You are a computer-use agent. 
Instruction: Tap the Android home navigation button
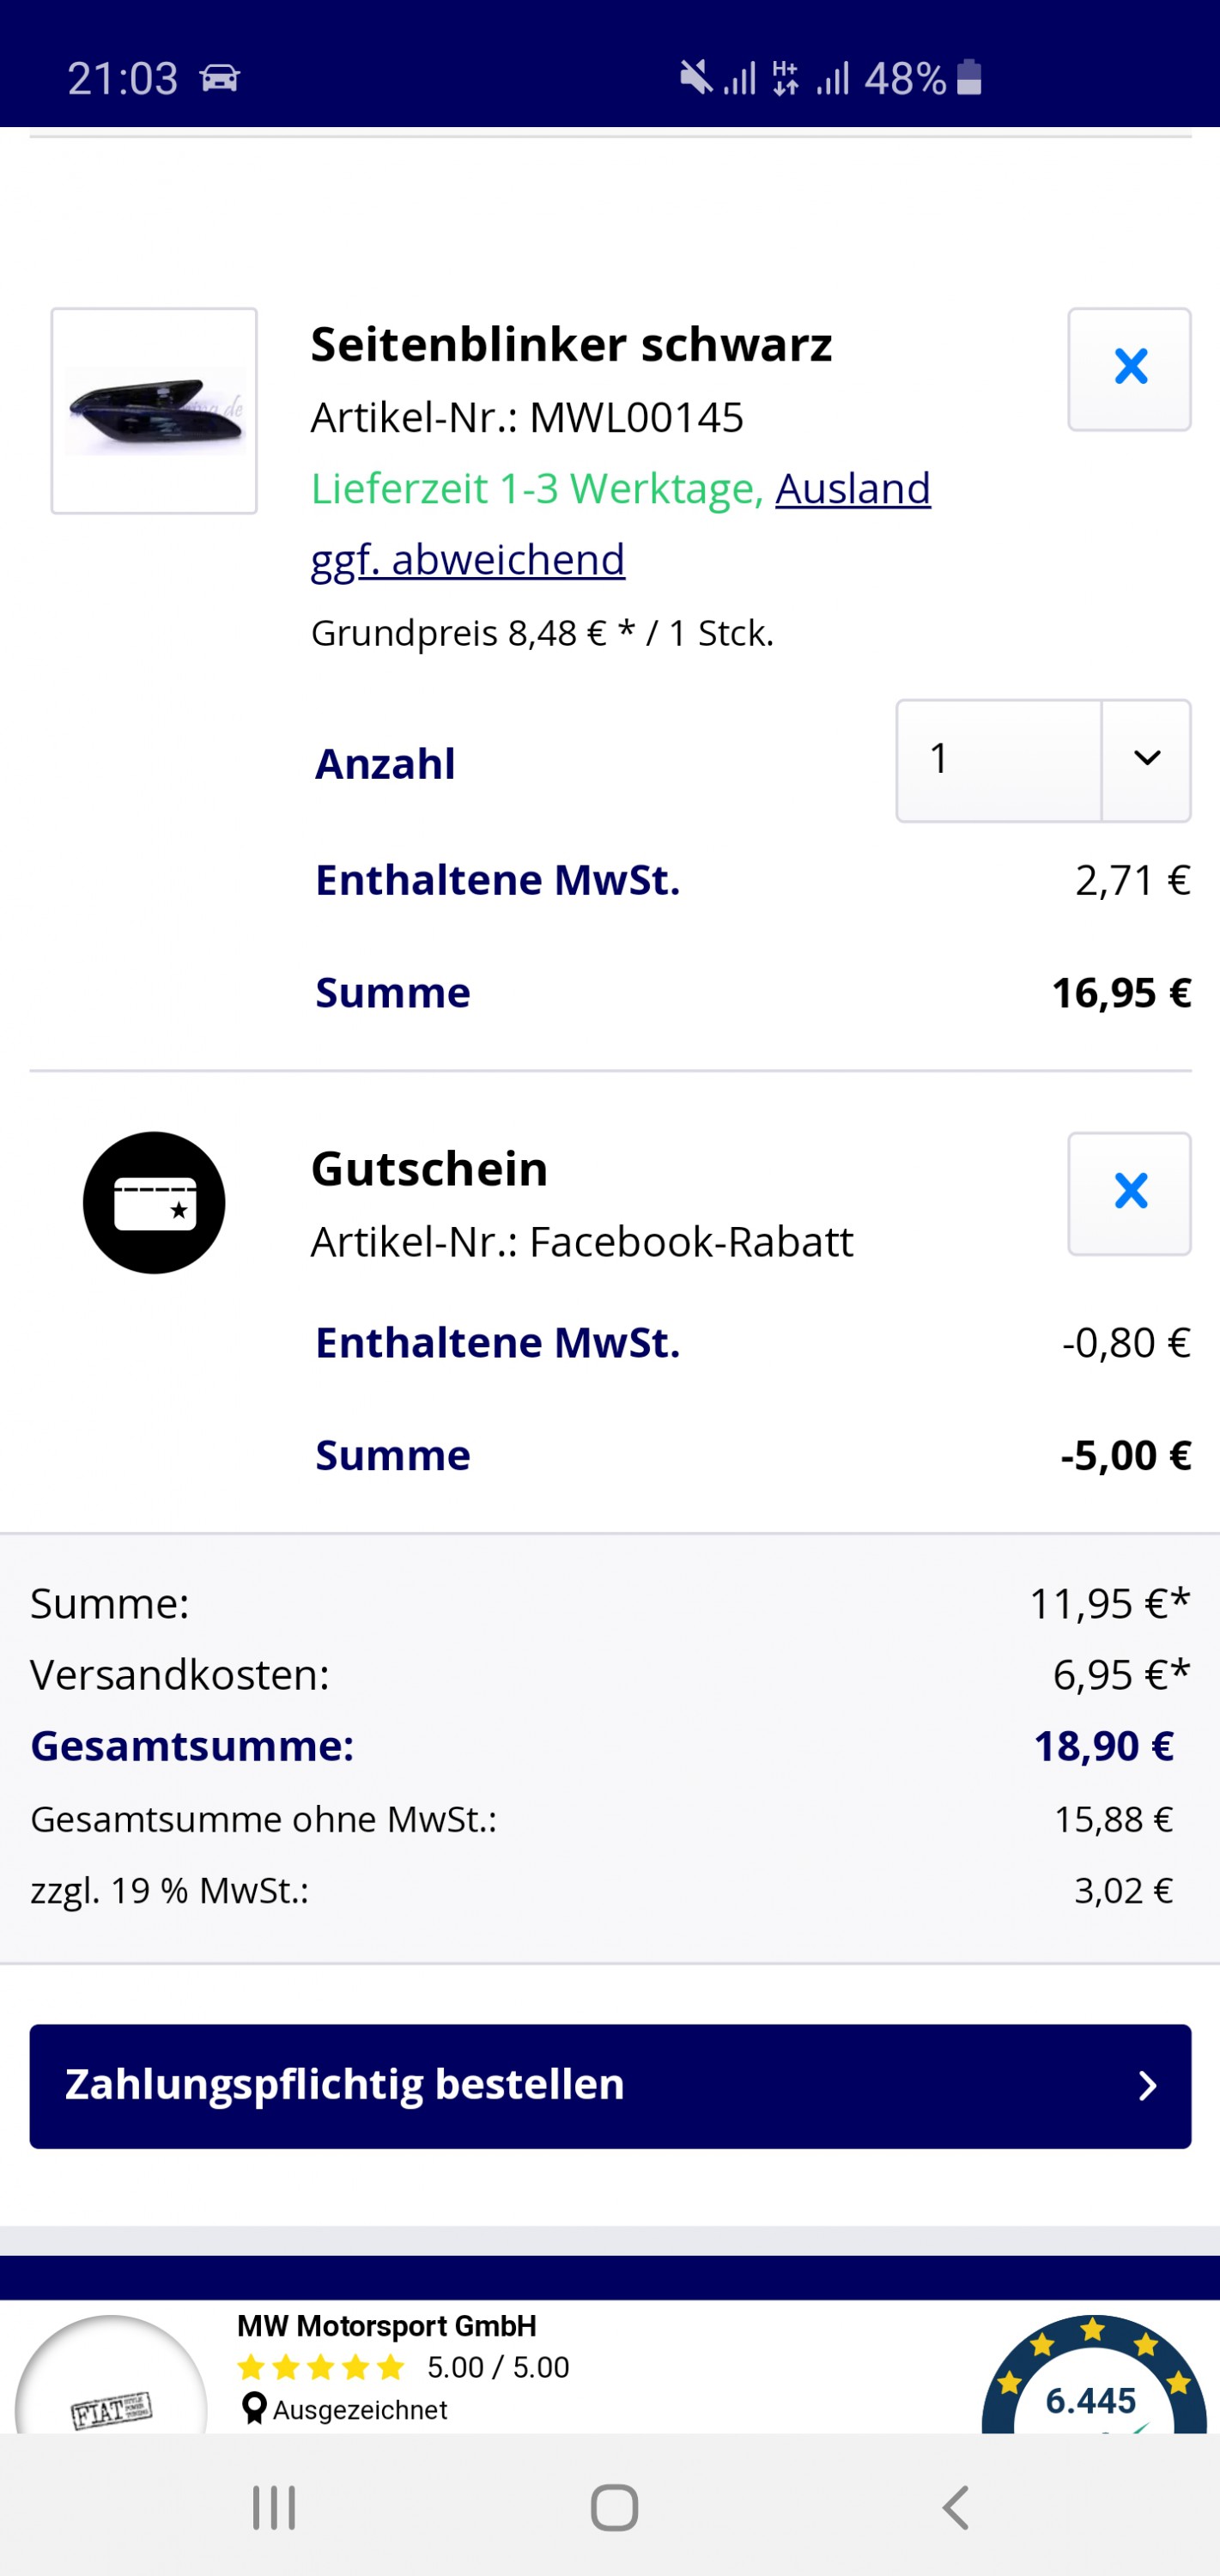click(x=614, y=2507)
